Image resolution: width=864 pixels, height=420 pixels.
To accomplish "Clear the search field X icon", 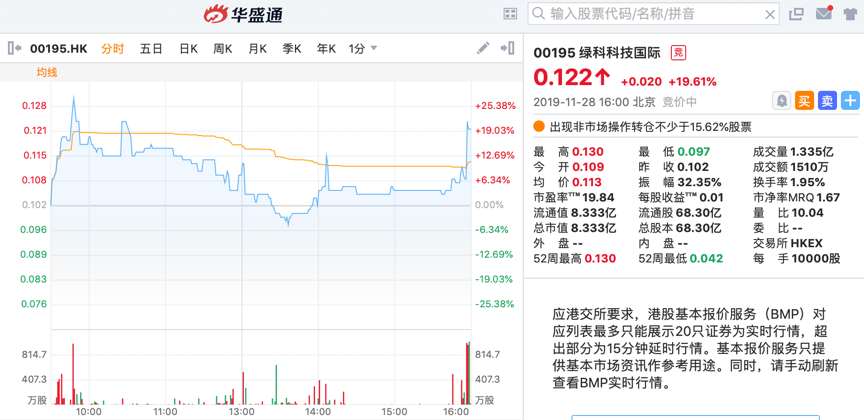I will [x=770, y=14].
